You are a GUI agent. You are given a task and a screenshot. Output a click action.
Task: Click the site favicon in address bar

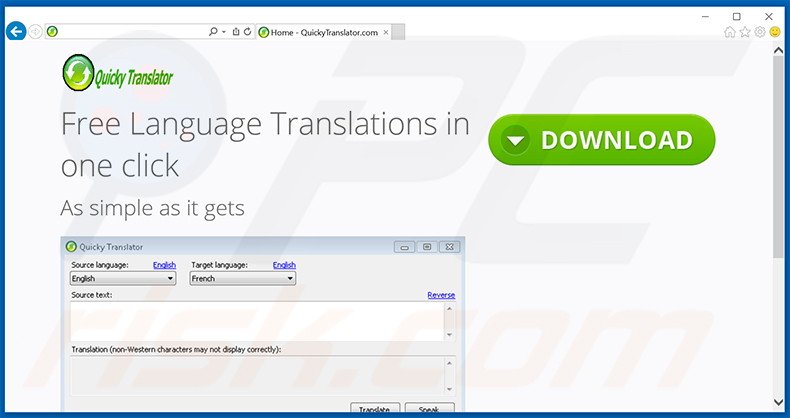click(52, 32)
